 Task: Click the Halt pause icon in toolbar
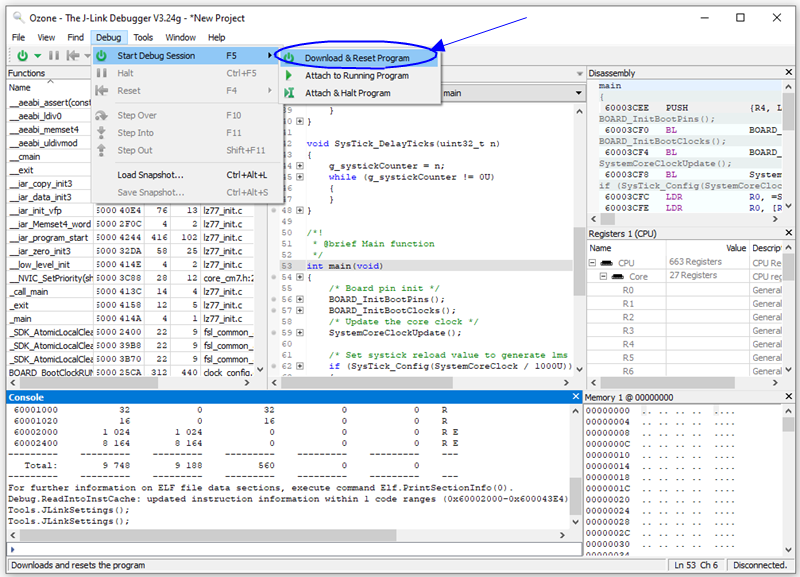coord(56,56)
